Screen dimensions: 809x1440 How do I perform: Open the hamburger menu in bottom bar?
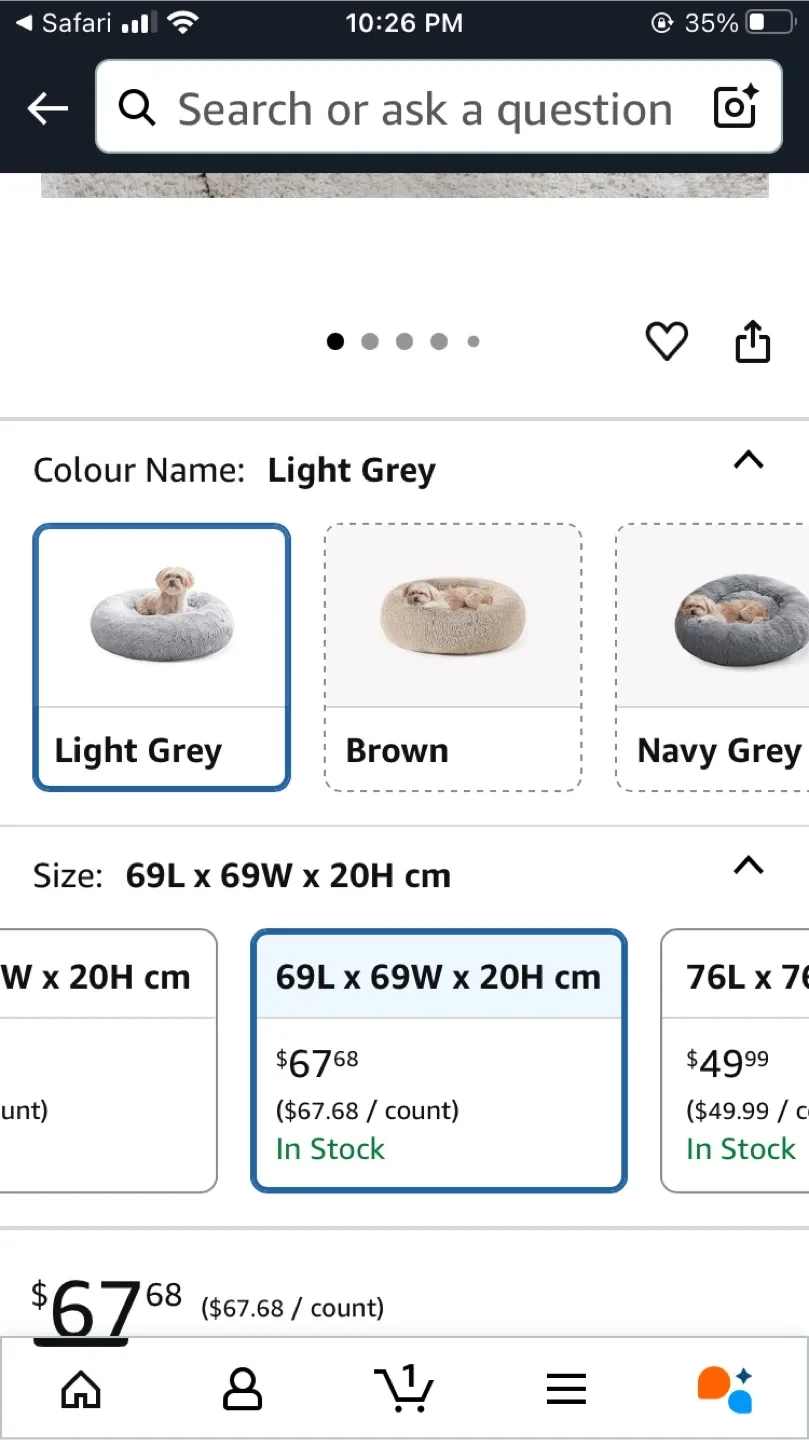(x=566, y=1387)
